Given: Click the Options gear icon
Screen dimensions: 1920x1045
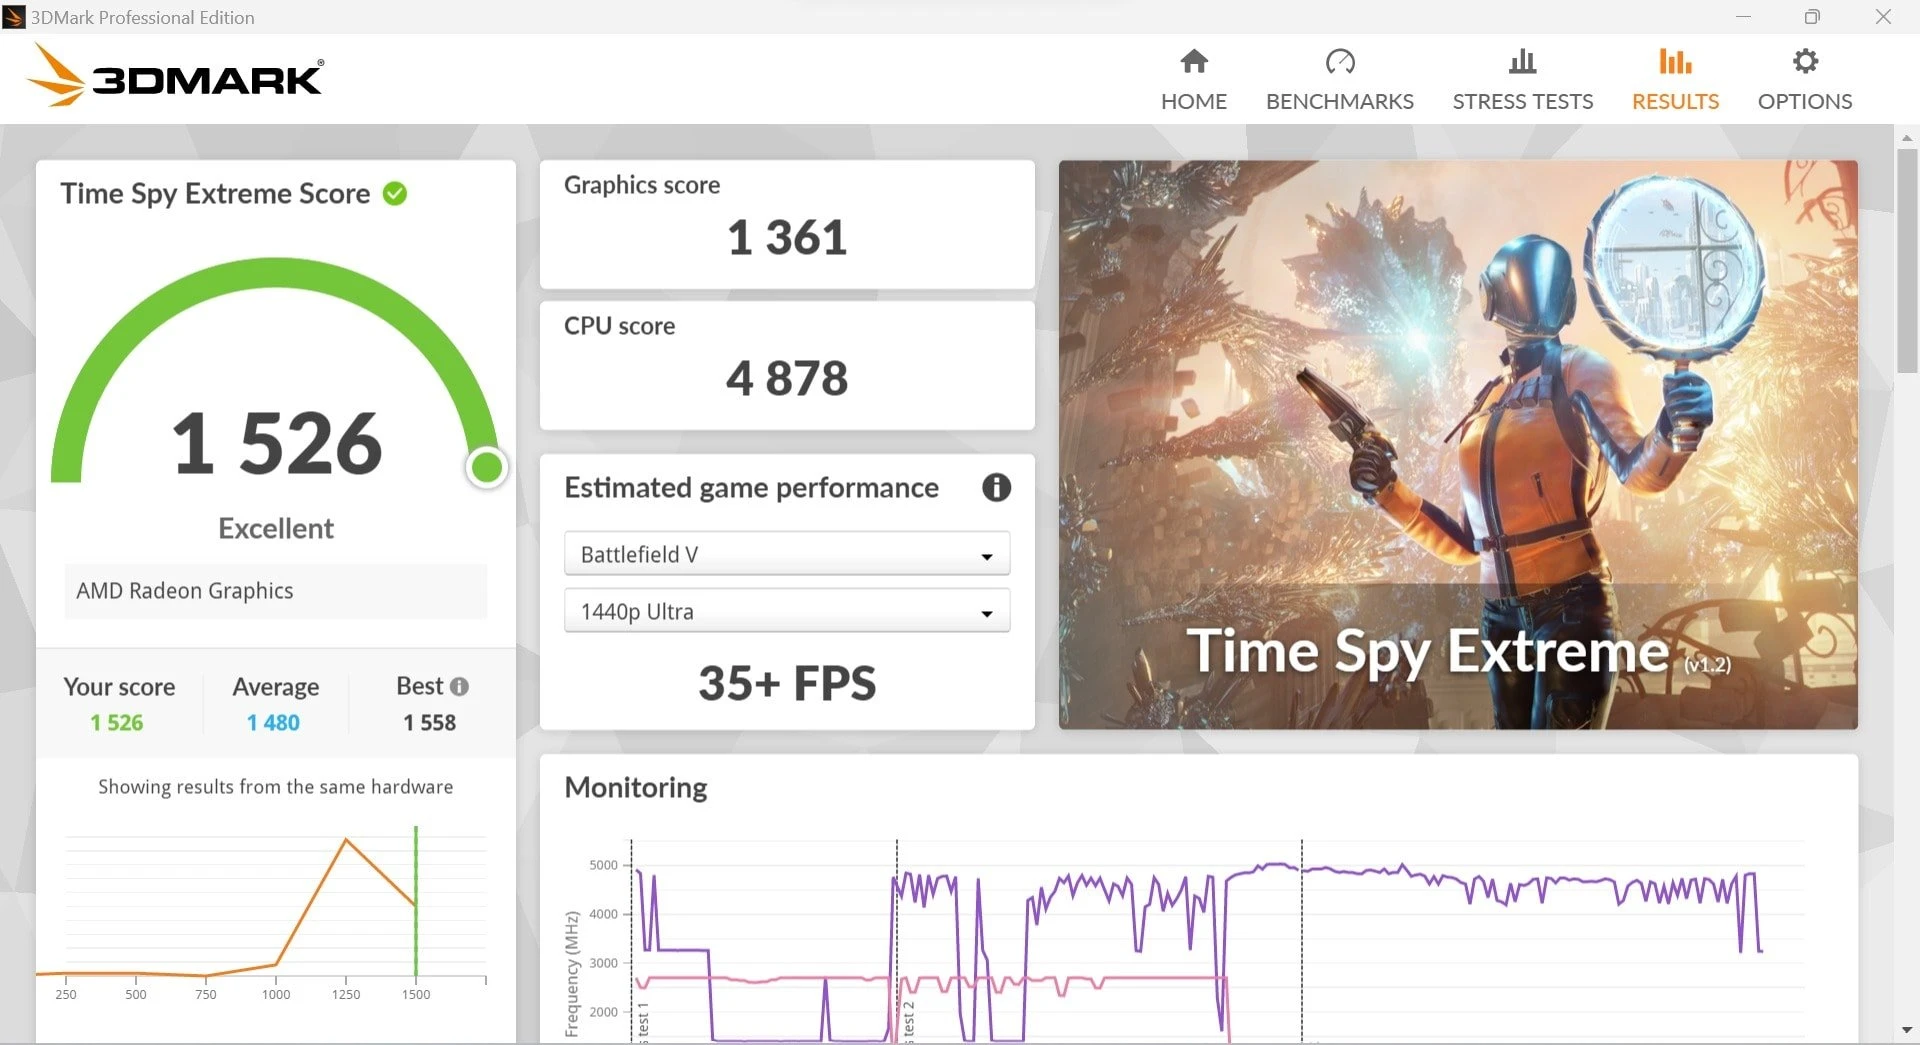Looking at the screenshot, I should click(1805, 62).
